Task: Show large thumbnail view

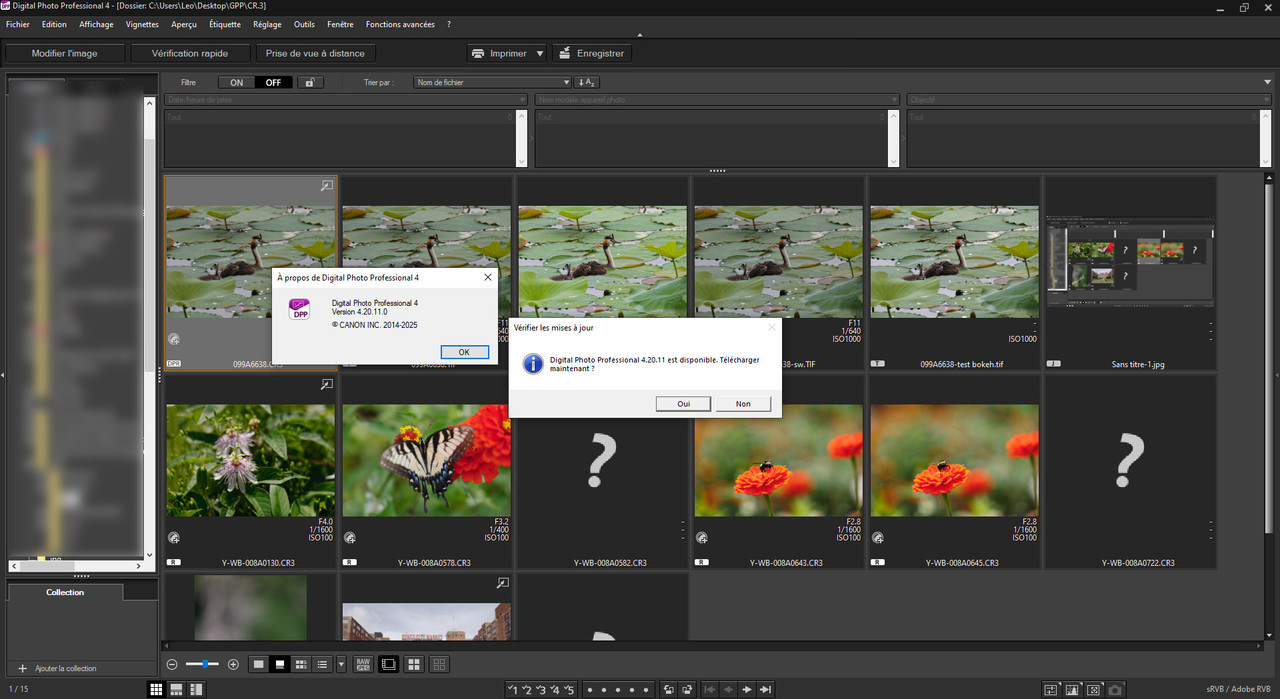Action: (259, 664)
